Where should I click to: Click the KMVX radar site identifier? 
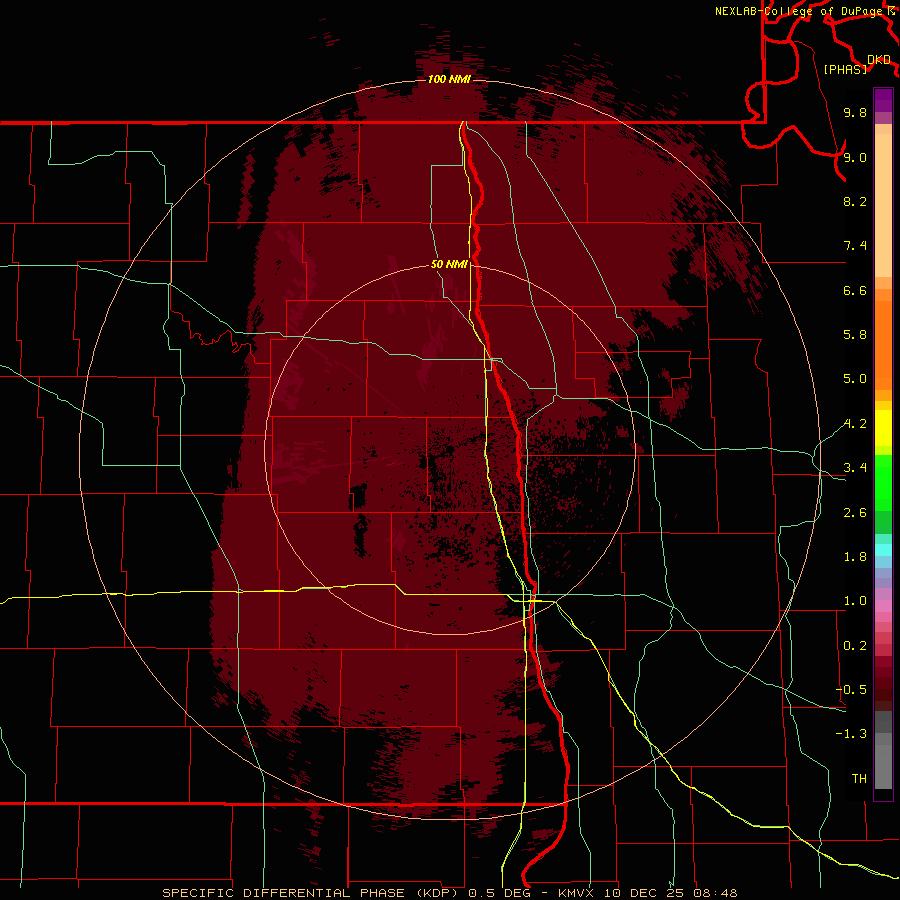pos(576,893)
